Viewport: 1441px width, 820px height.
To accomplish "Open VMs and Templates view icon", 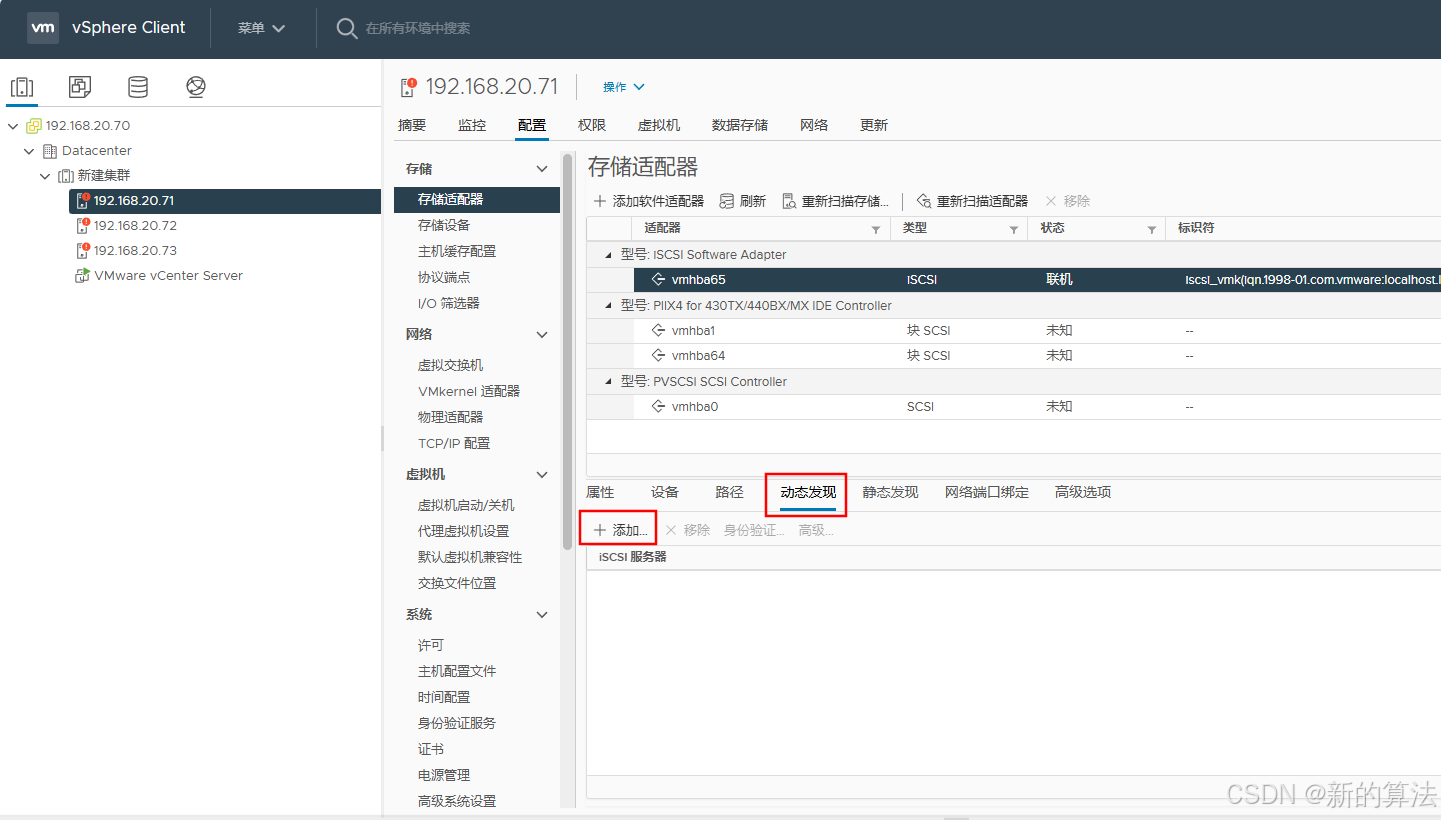I will [80, 87].
